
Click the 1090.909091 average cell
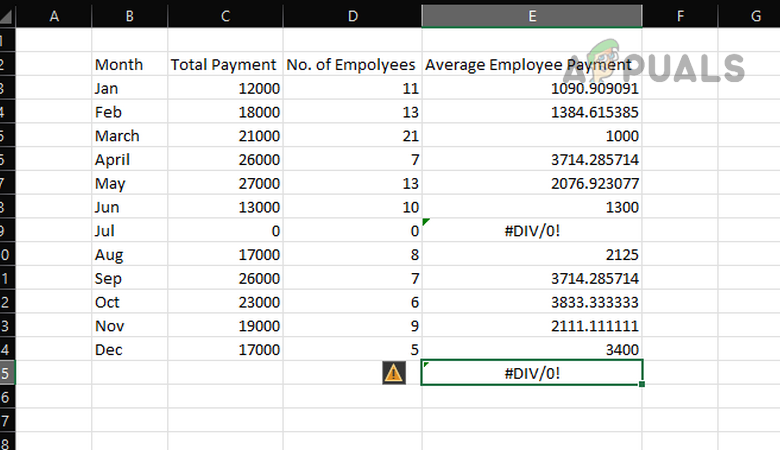532,89
